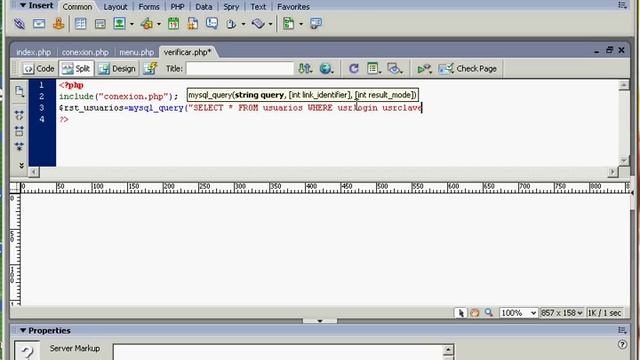
Task: Switch to the PHP insert tab
Action: tap(177, 7)
